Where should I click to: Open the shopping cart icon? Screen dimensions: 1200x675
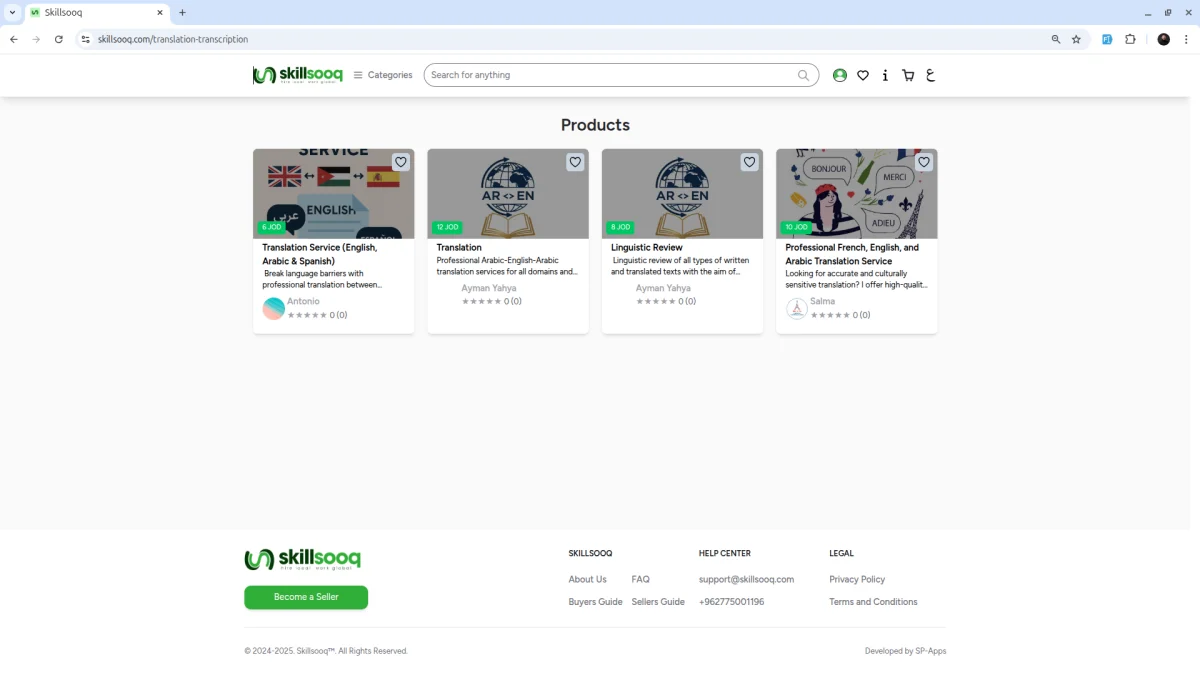click(908, 75)
